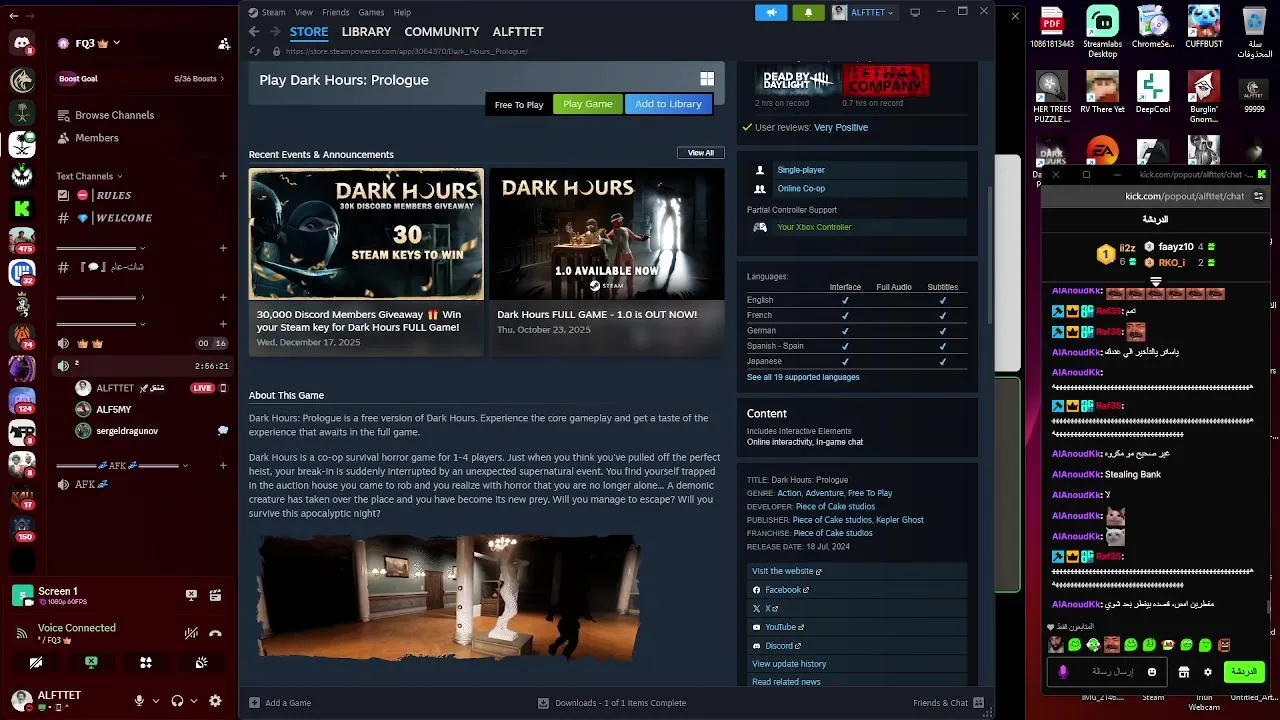The height and width of the screenshot is (720, 1280).
Task: Collapse Text Channels category
Action: (x=89, y=176)
